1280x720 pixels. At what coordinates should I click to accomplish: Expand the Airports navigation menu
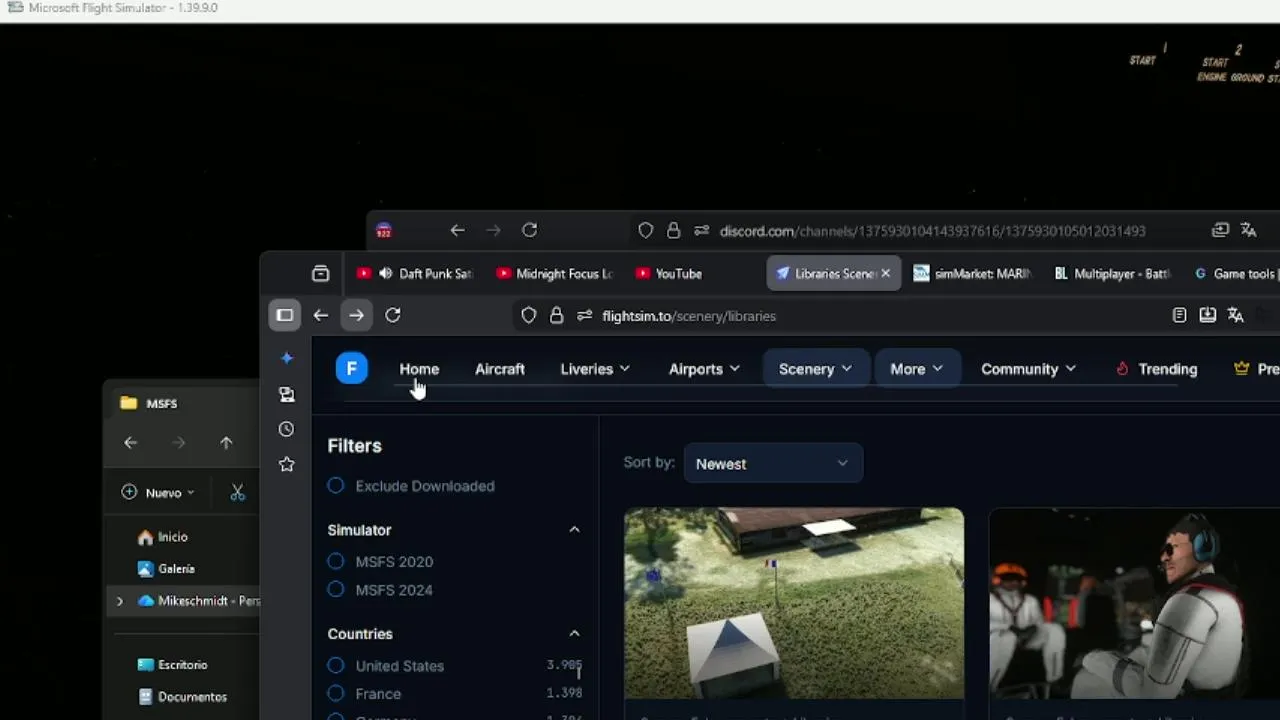pos(704,369)
